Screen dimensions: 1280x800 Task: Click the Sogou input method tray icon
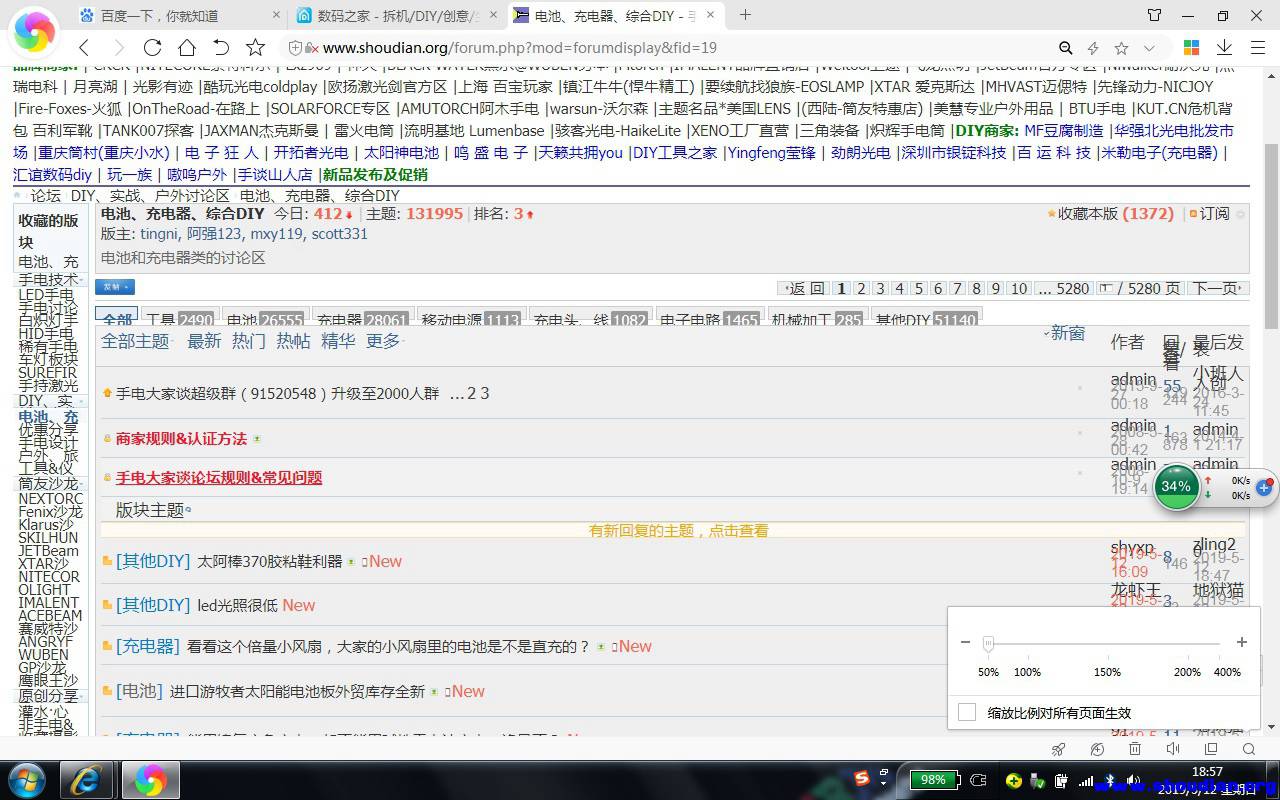862,777
